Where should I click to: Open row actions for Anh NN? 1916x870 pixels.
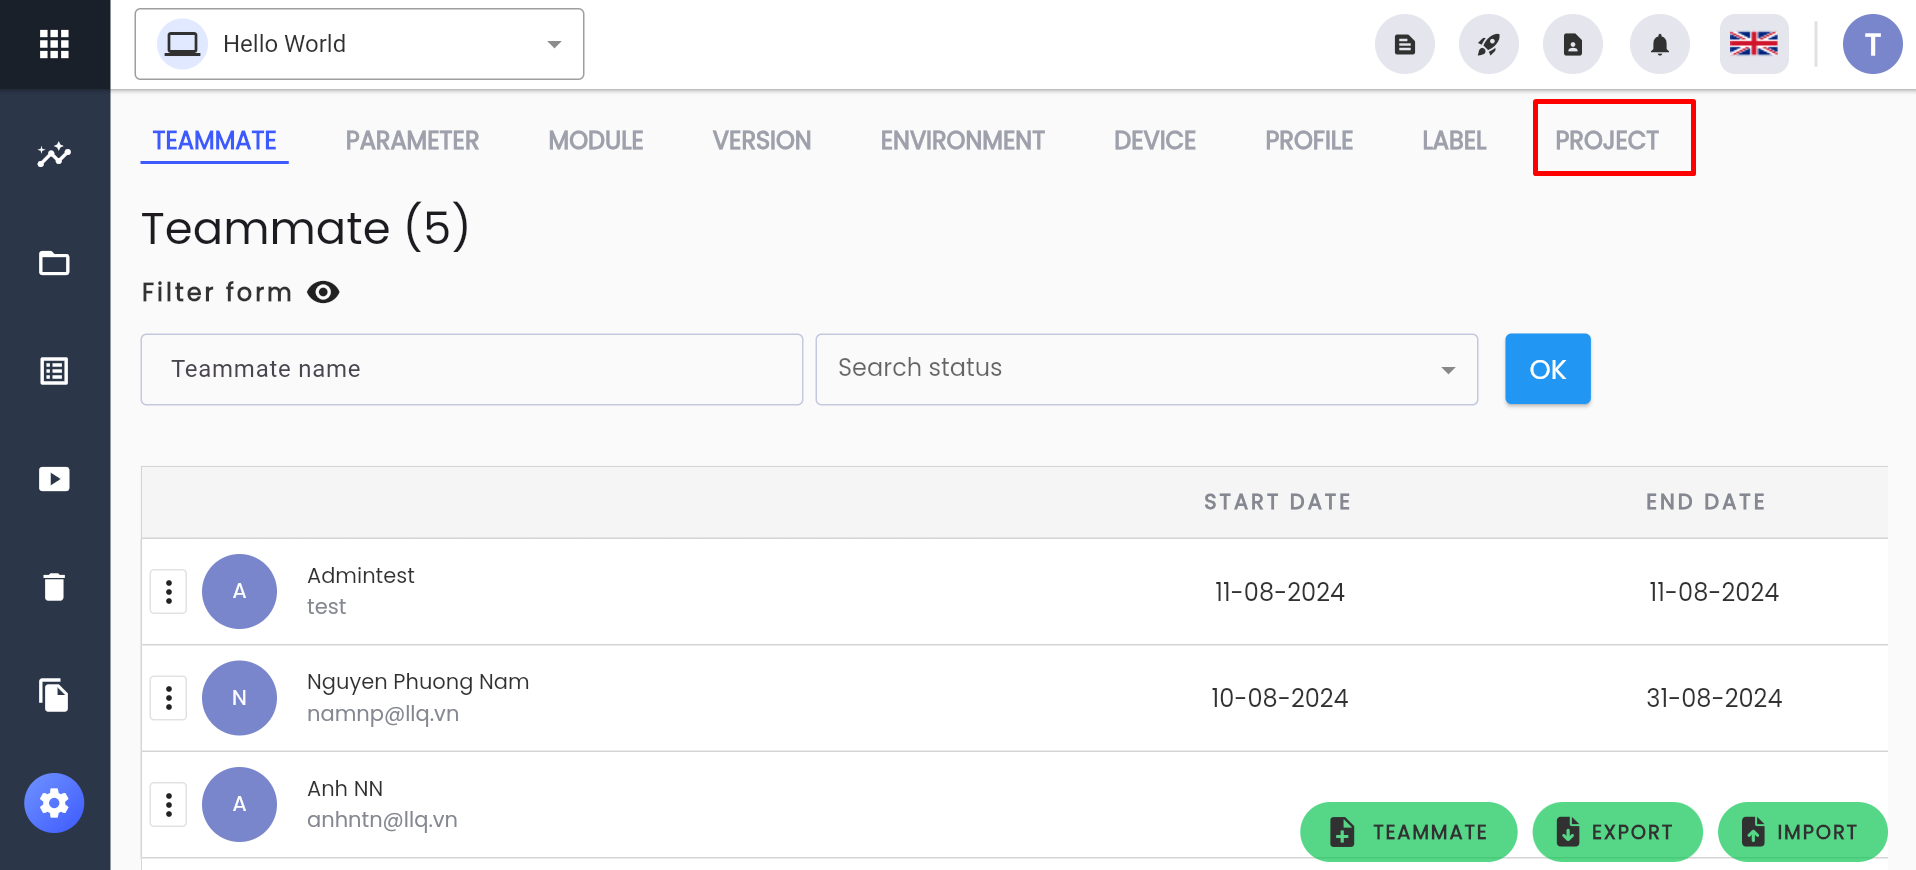pos(169,804)
